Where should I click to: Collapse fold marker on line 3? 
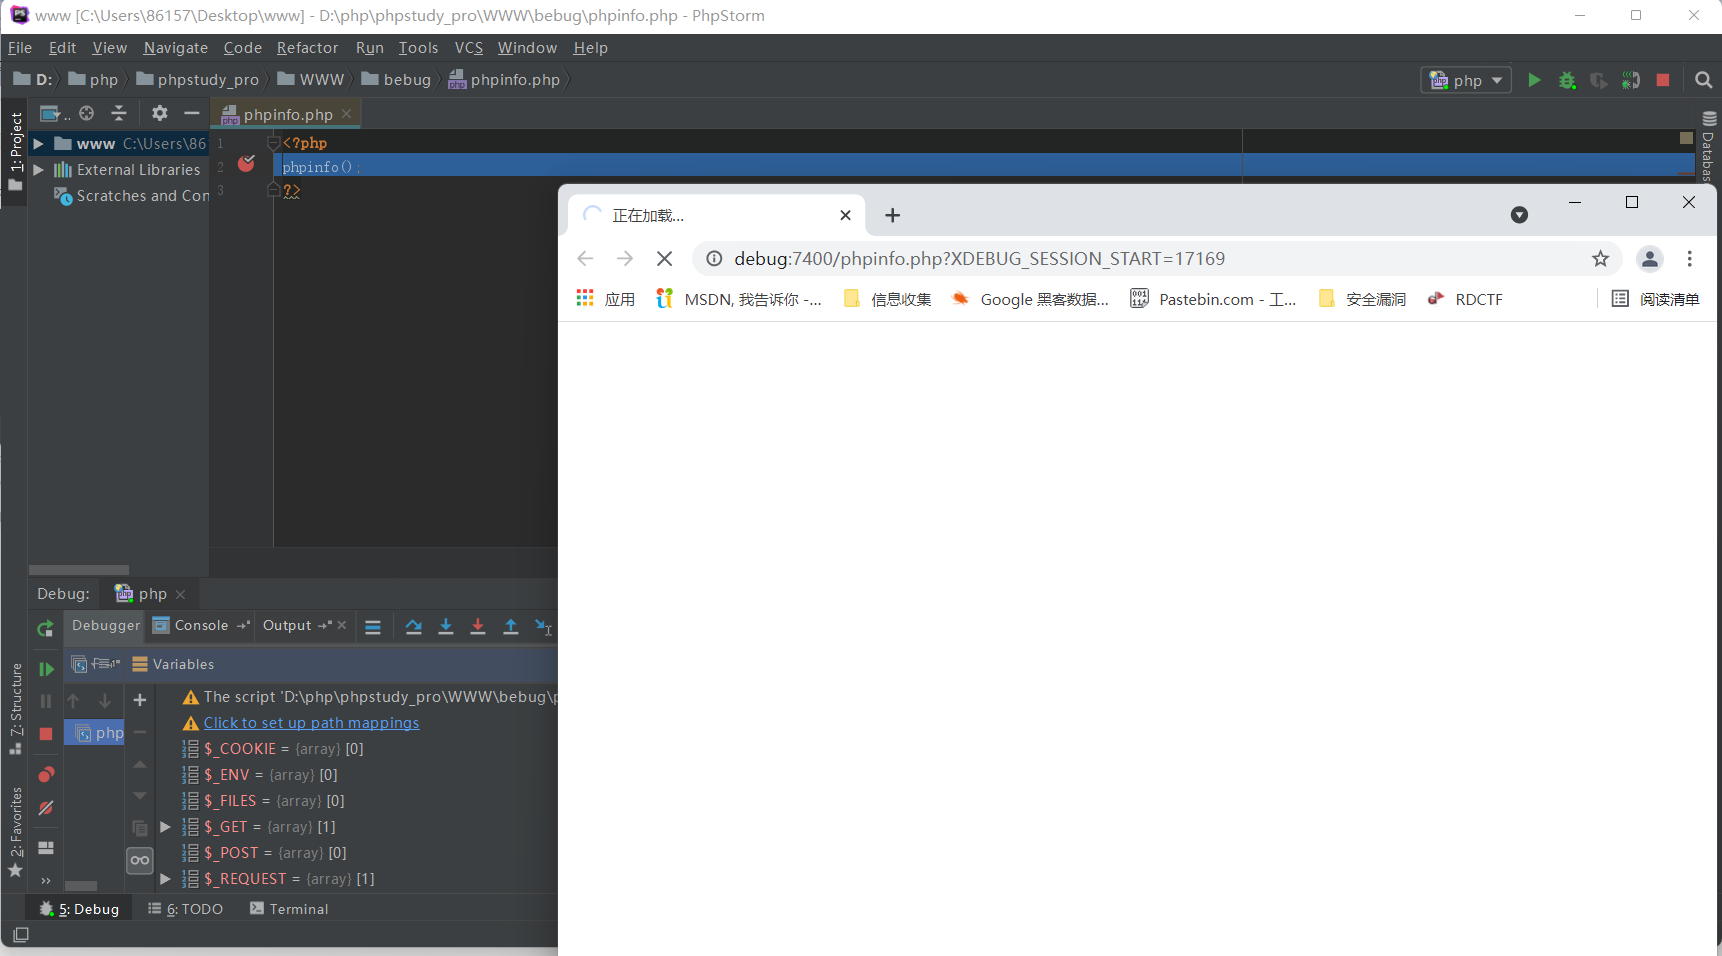tap(273, 190)
